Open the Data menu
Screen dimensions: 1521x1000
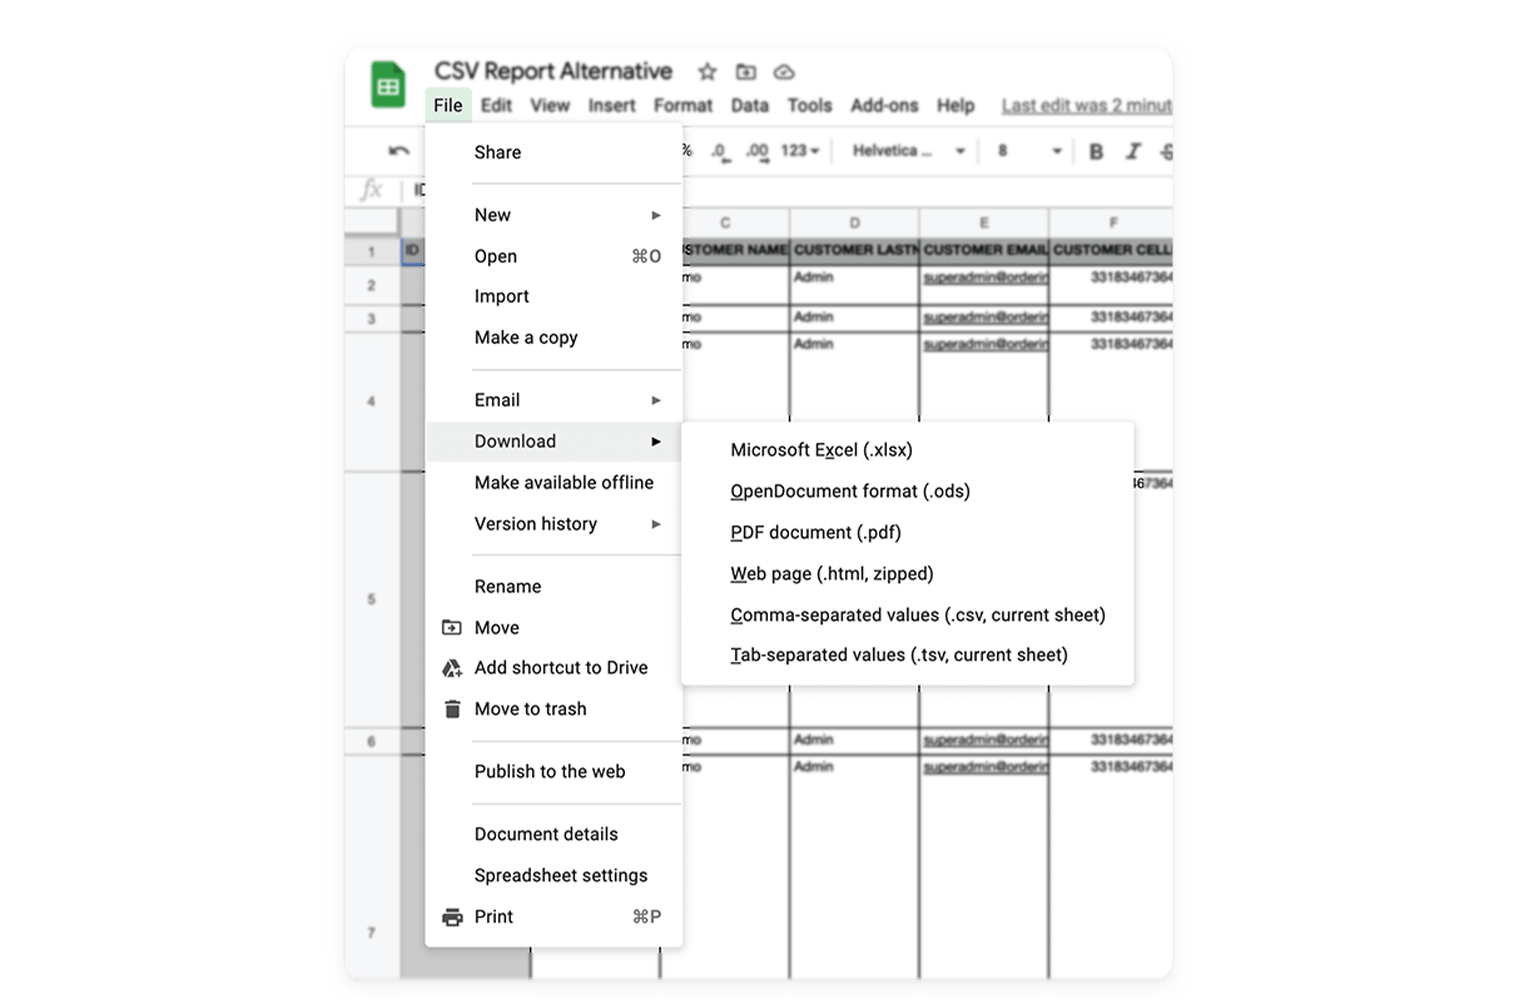(750, 105)
